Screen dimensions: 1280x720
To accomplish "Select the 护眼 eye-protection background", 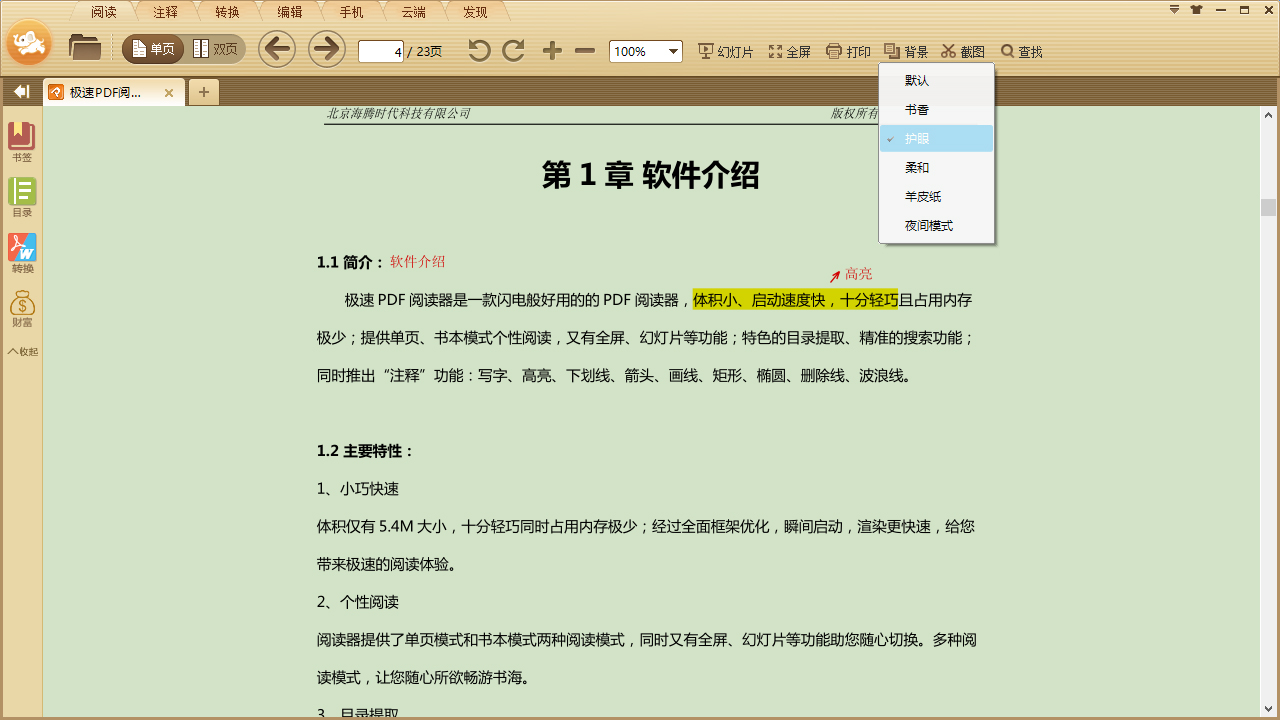I will (x=917, y=139).
